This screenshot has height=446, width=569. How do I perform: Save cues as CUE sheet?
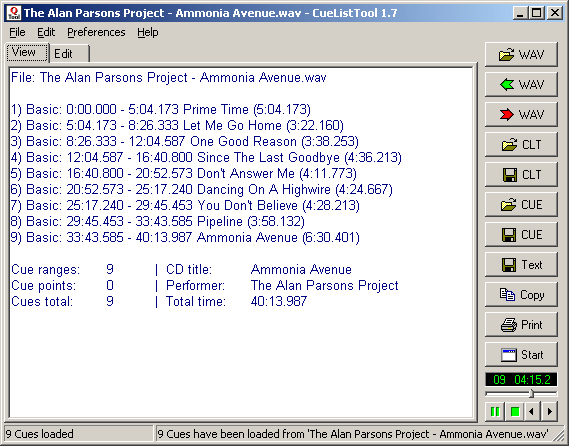coord(521,235)
